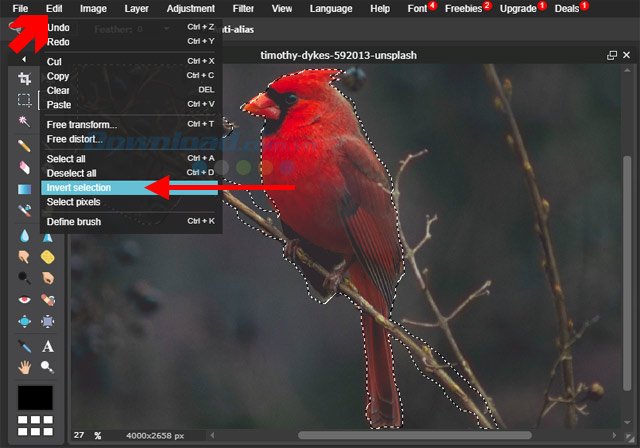The image size is (640, 448).
Task: Select the Burn hand tool
Action: tap(48, 278)
